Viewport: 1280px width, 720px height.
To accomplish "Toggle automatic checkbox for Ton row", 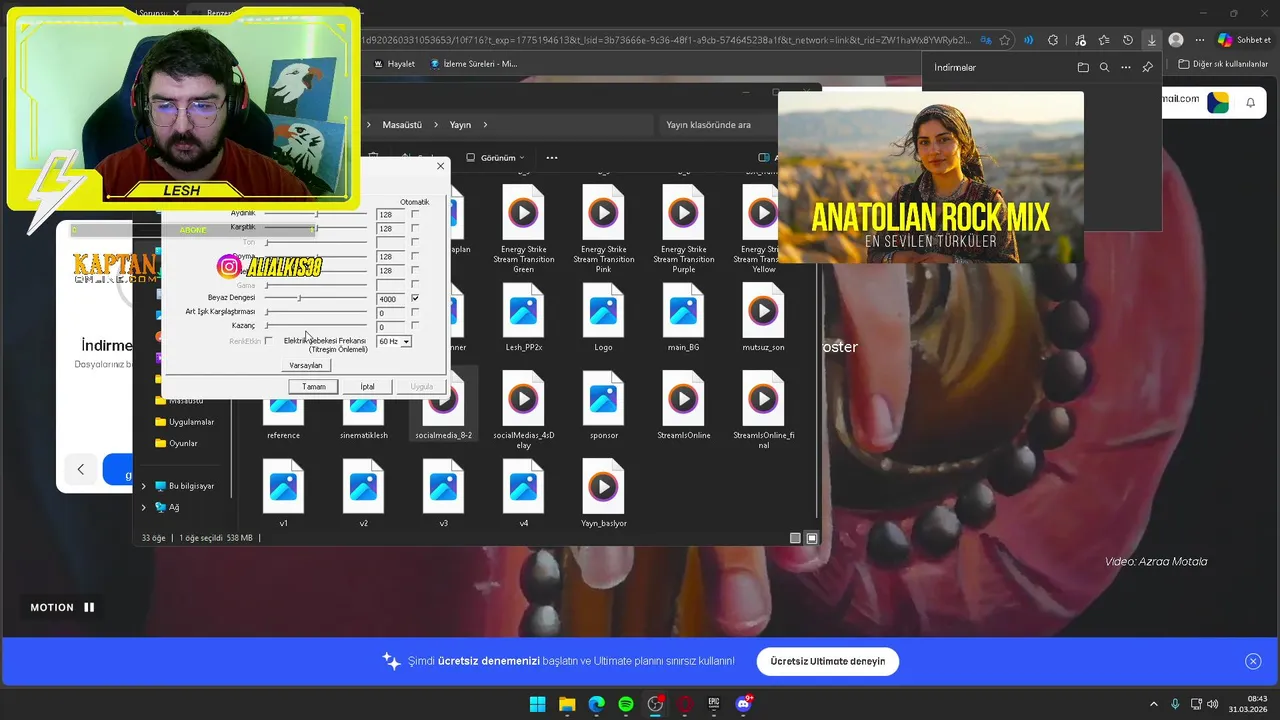I will [415, 242].
